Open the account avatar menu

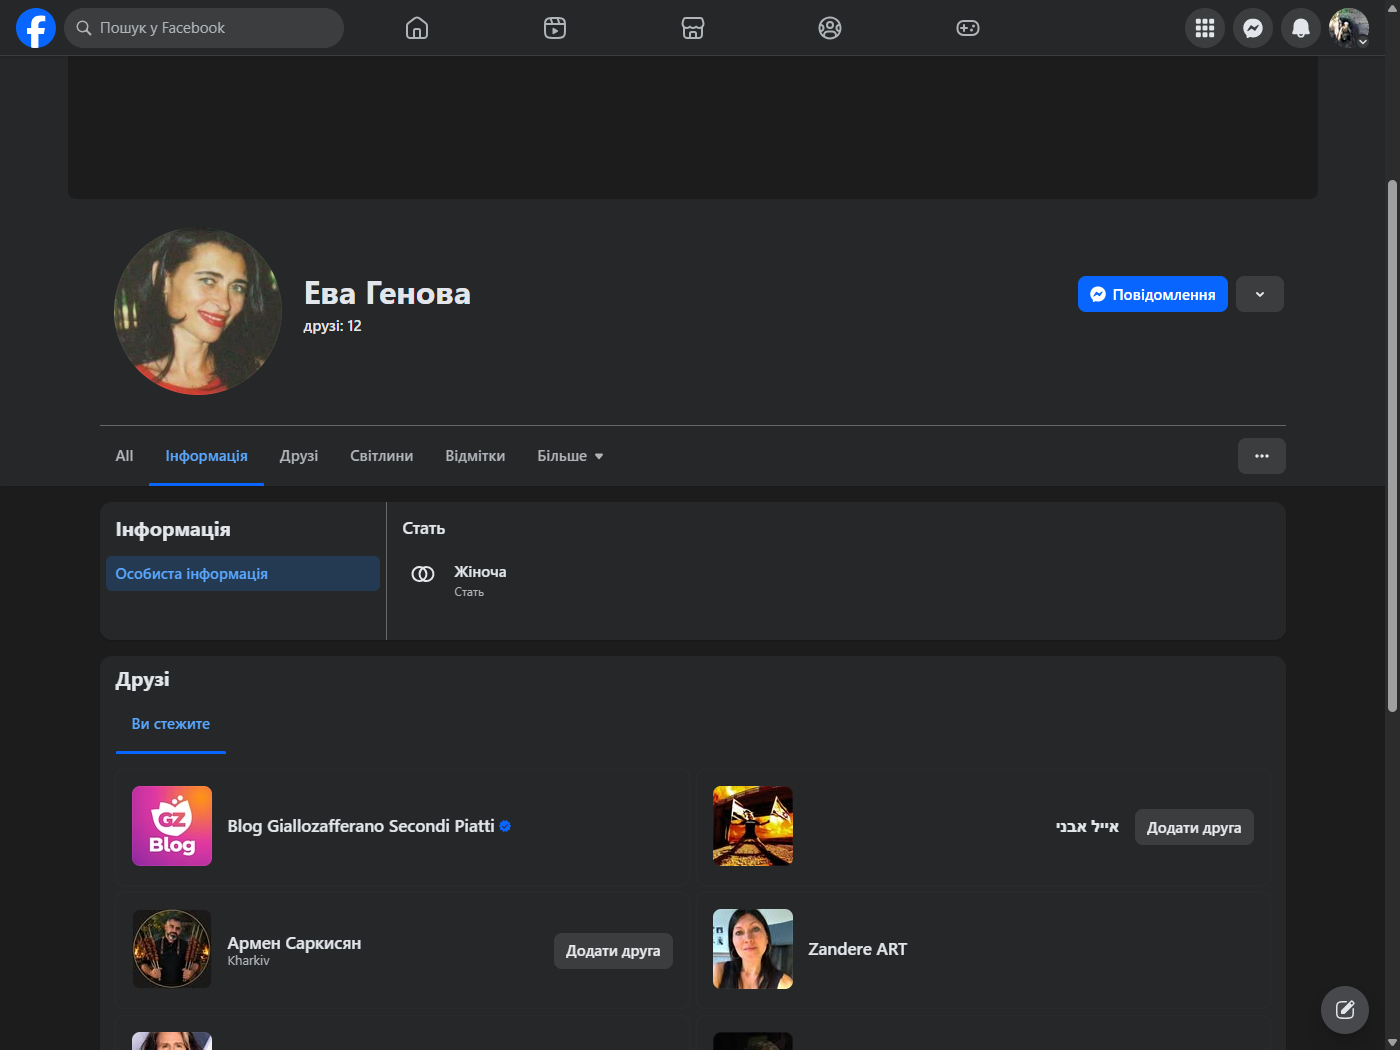1349,28
